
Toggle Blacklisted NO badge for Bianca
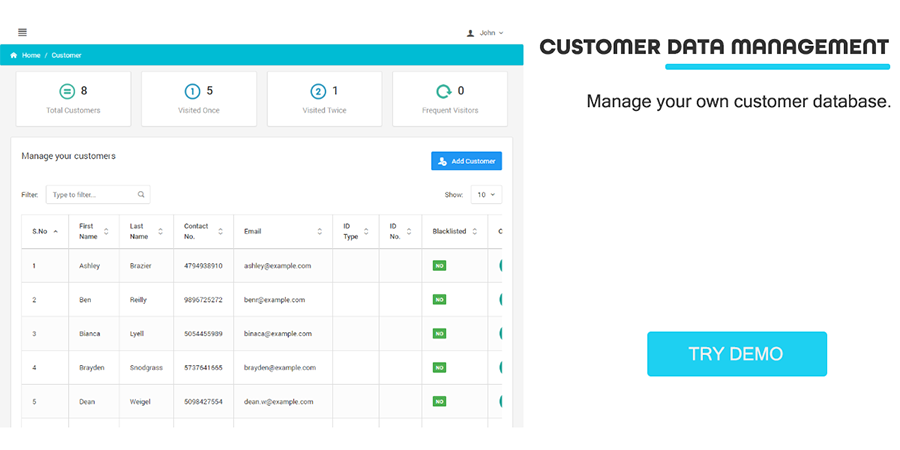coord(439,334)
